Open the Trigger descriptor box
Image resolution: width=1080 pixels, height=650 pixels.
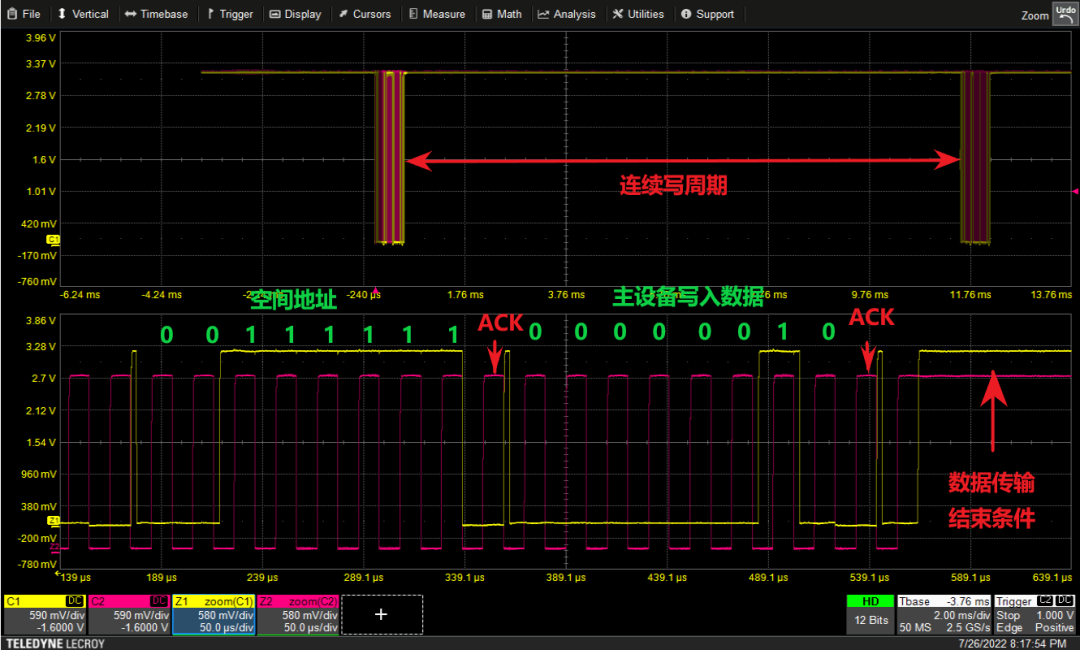[x=1035, y=615]
